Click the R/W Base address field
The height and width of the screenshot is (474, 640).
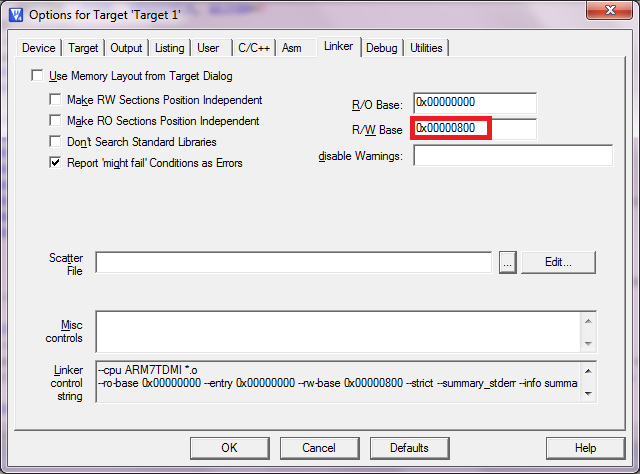click(474, 129)
